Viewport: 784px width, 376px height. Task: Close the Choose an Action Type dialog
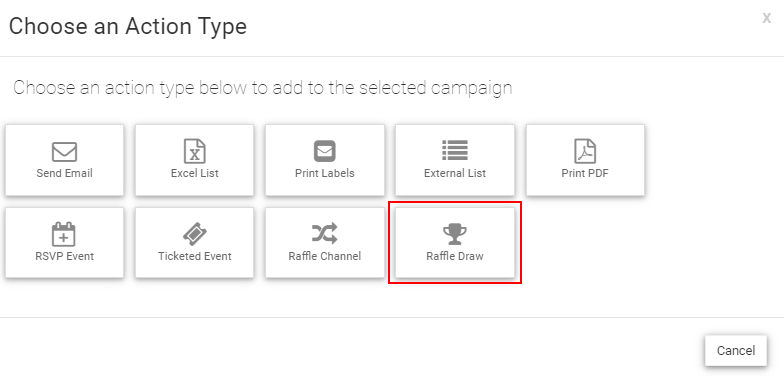(x=766, y=18)
